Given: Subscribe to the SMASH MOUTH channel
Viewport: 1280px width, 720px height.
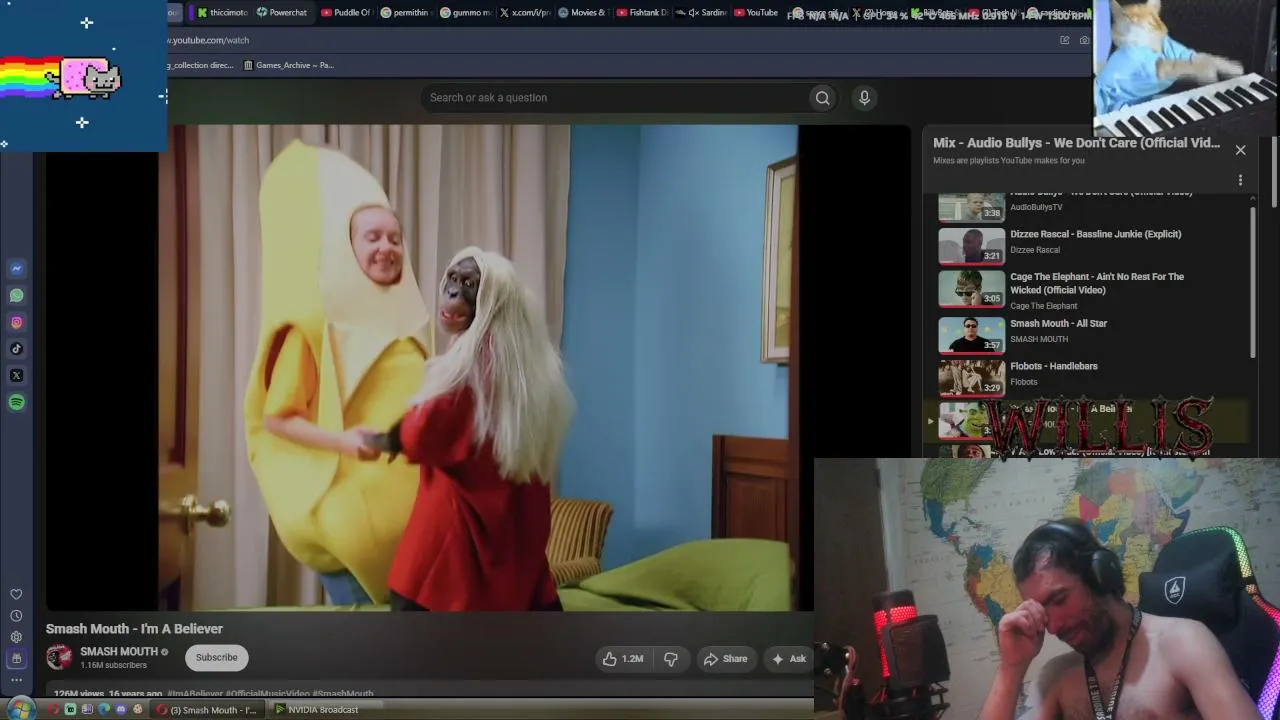Looking at the screenshot, I should pyautogui.click(x=217, y=658).
